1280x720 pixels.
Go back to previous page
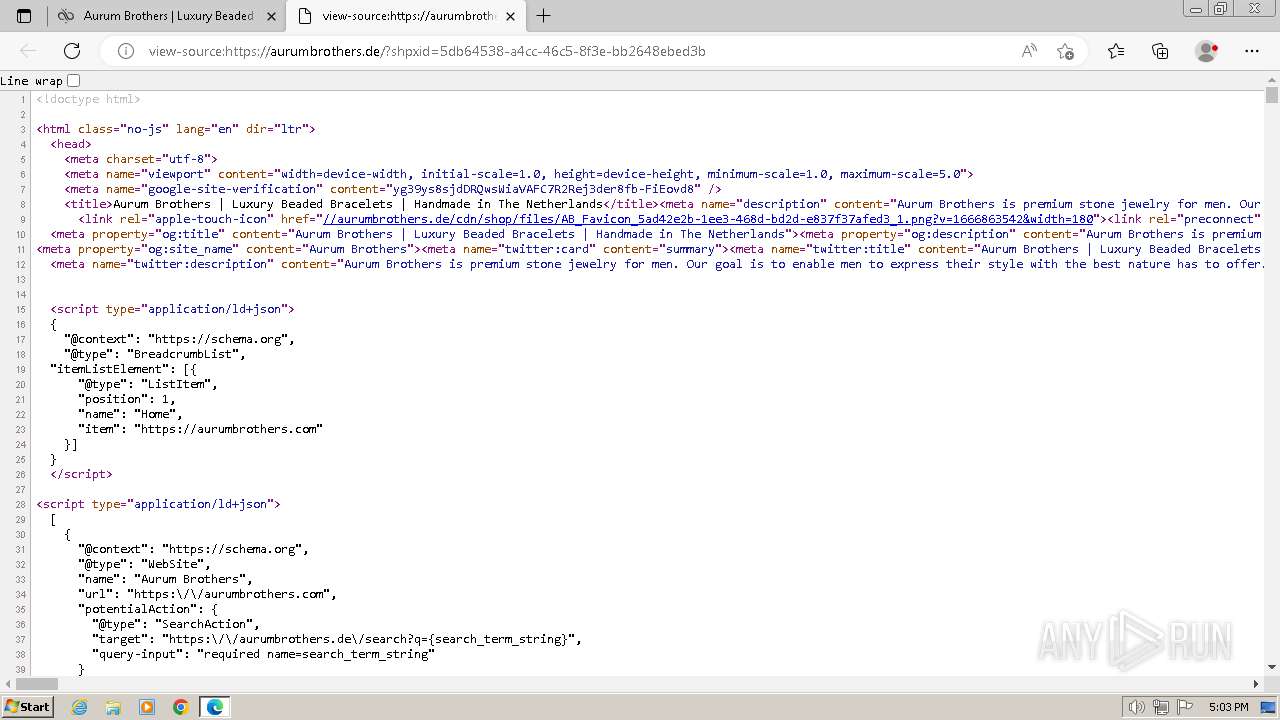[28, 51]
